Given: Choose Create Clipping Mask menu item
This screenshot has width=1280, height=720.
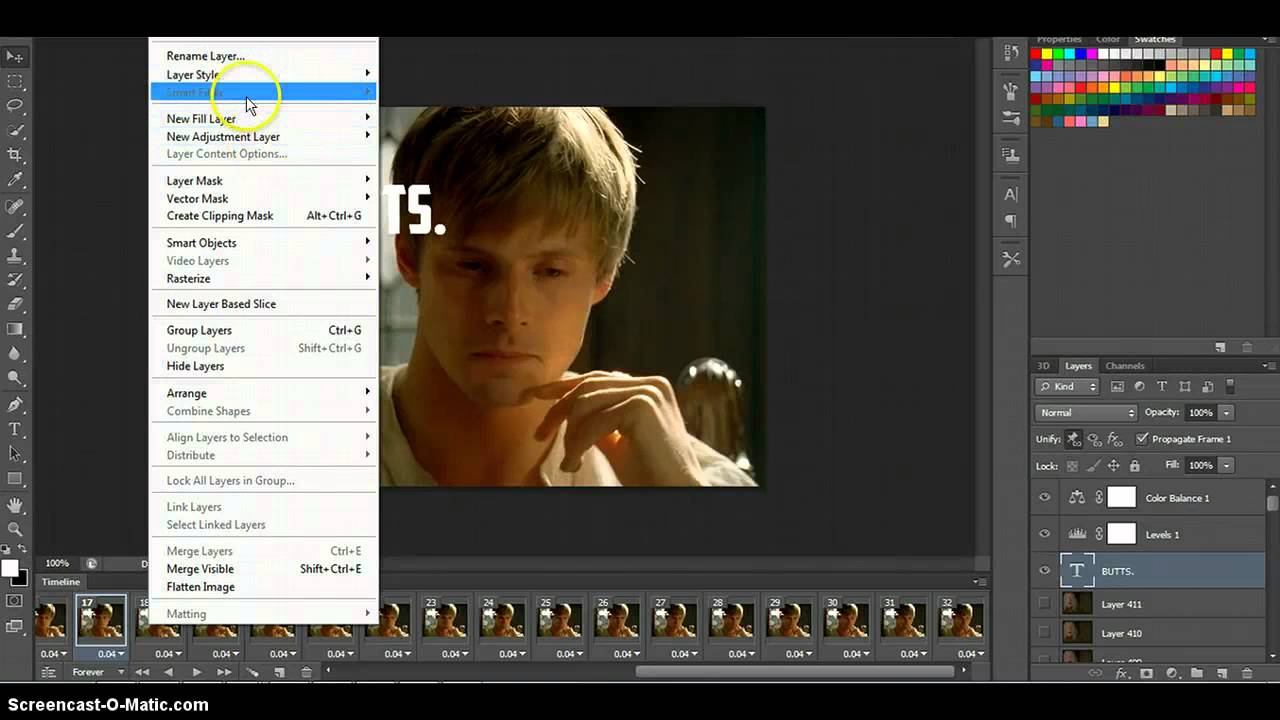Looking at the screenshot, I should pos(264,215).
